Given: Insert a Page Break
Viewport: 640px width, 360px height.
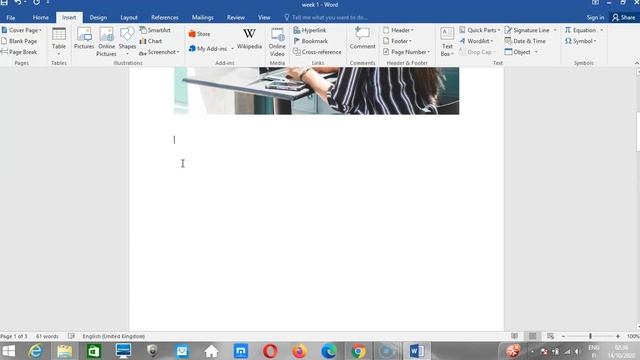Looking at the screenshot, I should pos(19,52).
